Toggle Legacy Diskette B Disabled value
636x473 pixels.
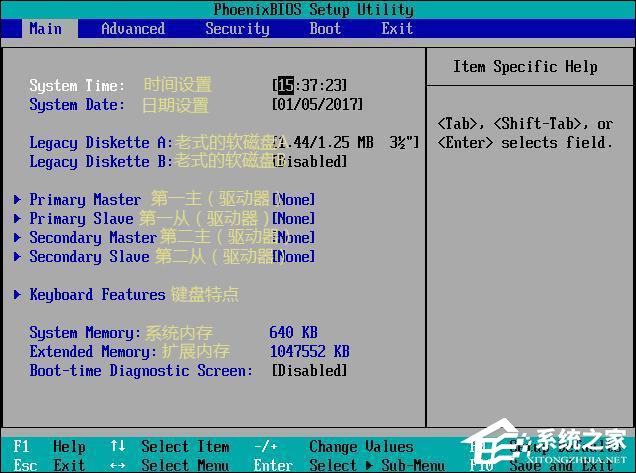[x=312, y=161]
